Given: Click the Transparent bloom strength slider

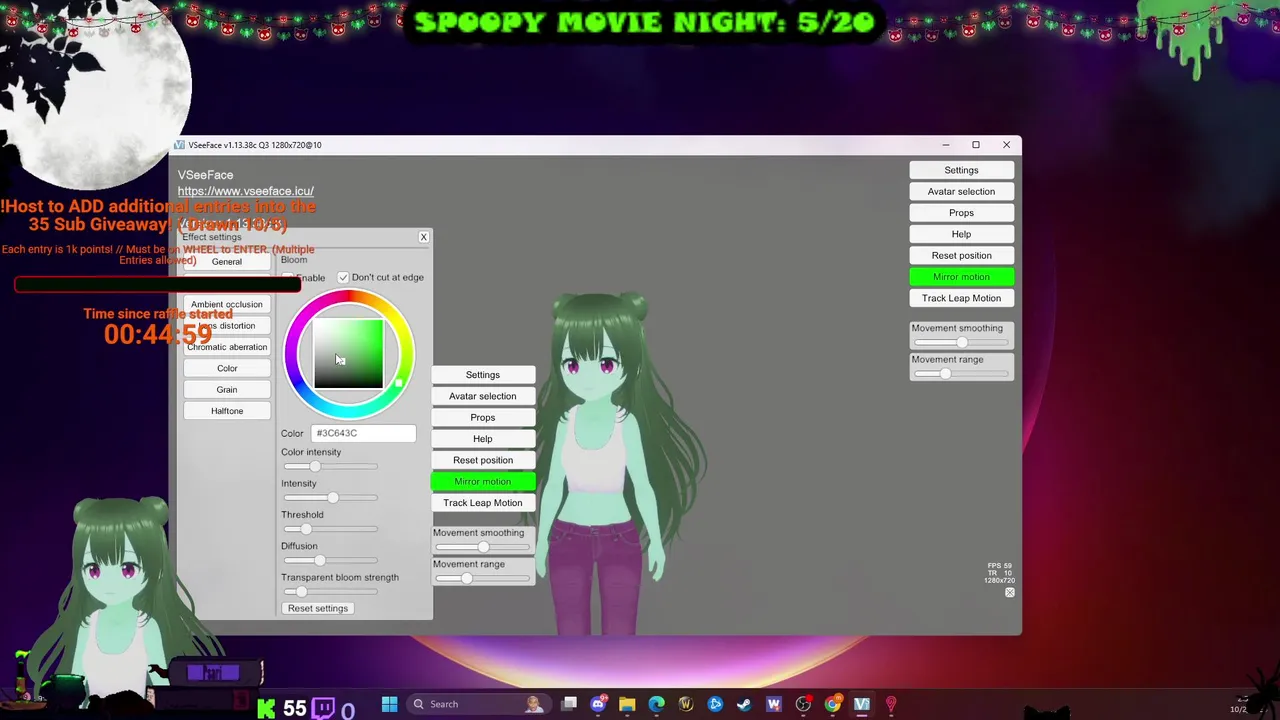Looking at the screenshot, I should [330, 592].
